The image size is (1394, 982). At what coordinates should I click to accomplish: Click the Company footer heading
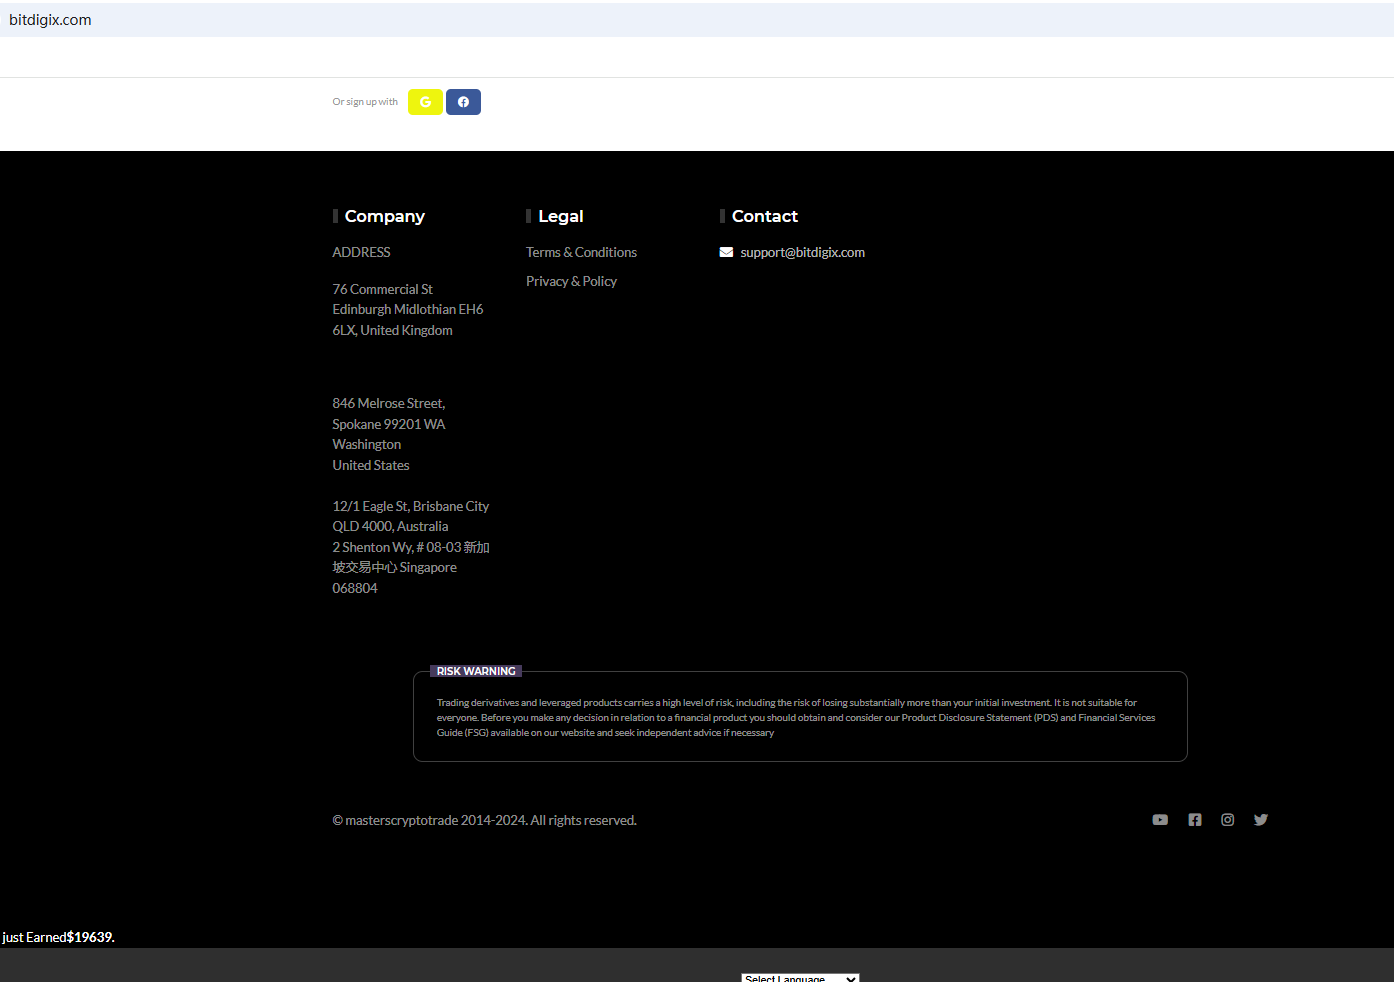(384, 216)
